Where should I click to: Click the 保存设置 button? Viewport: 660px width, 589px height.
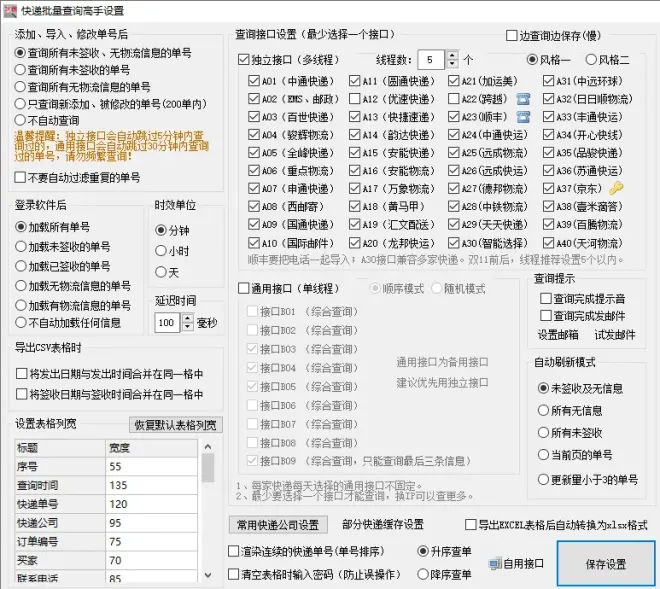(x=606, y=563)
